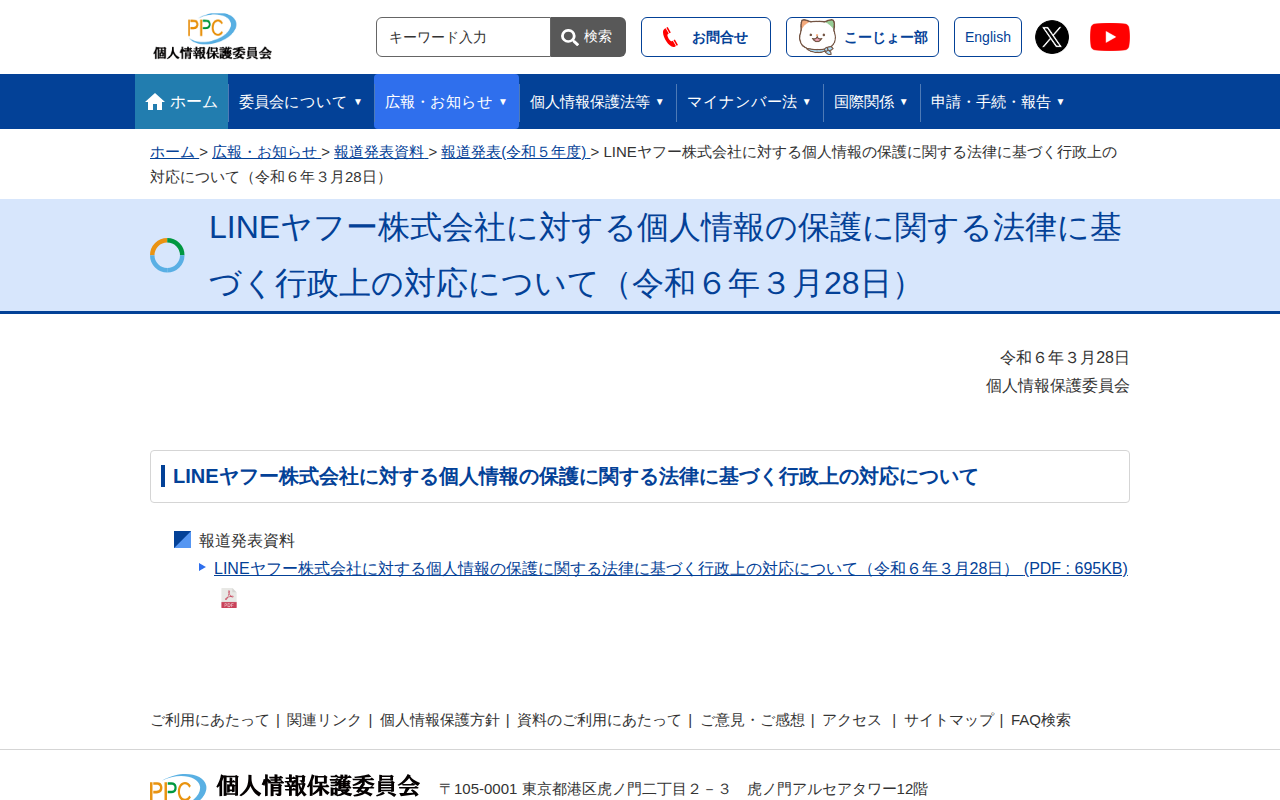
Task: Expand the 広報・お知らせ menu
Action: coord(447,102)
